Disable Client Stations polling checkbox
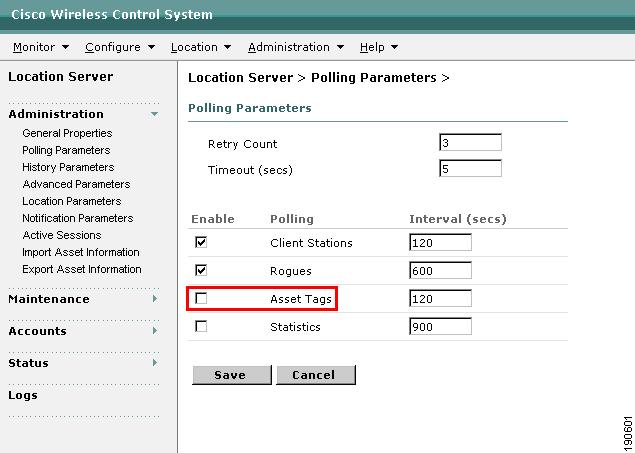Image resolution: width=635 pixels, height=453 pixels. coord(201,242)
